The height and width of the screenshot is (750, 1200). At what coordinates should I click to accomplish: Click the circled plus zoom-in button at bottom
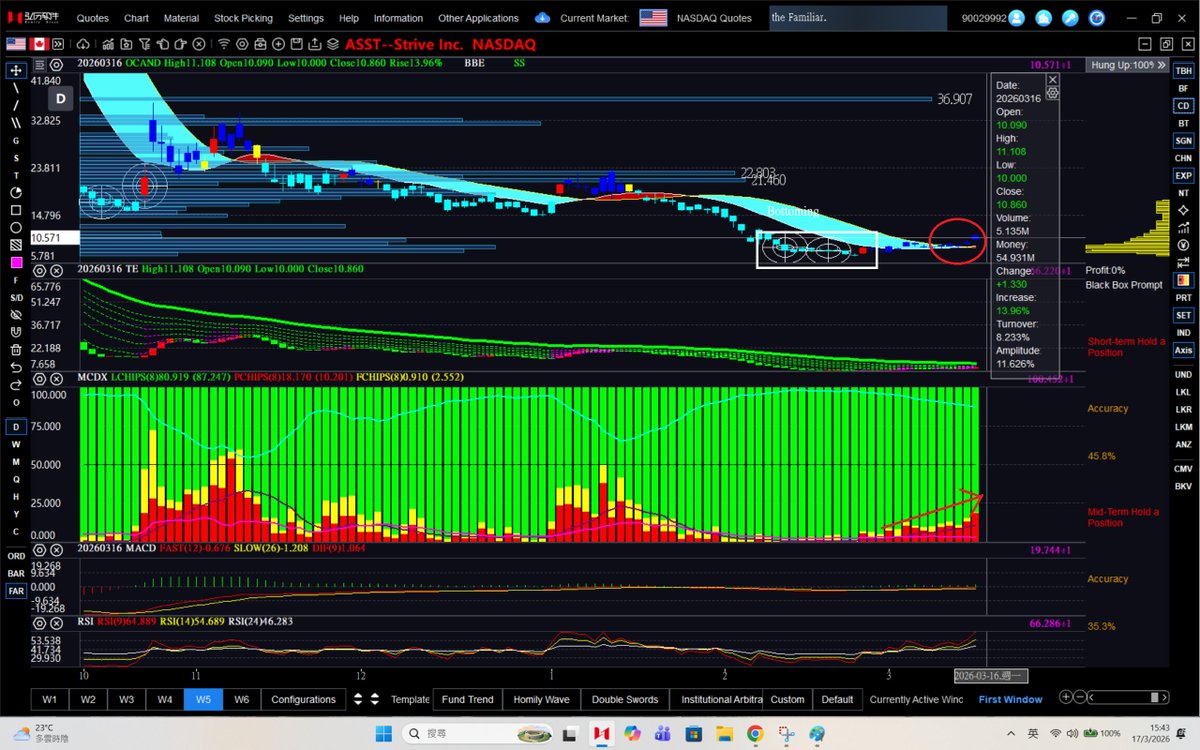(1066, 697)
